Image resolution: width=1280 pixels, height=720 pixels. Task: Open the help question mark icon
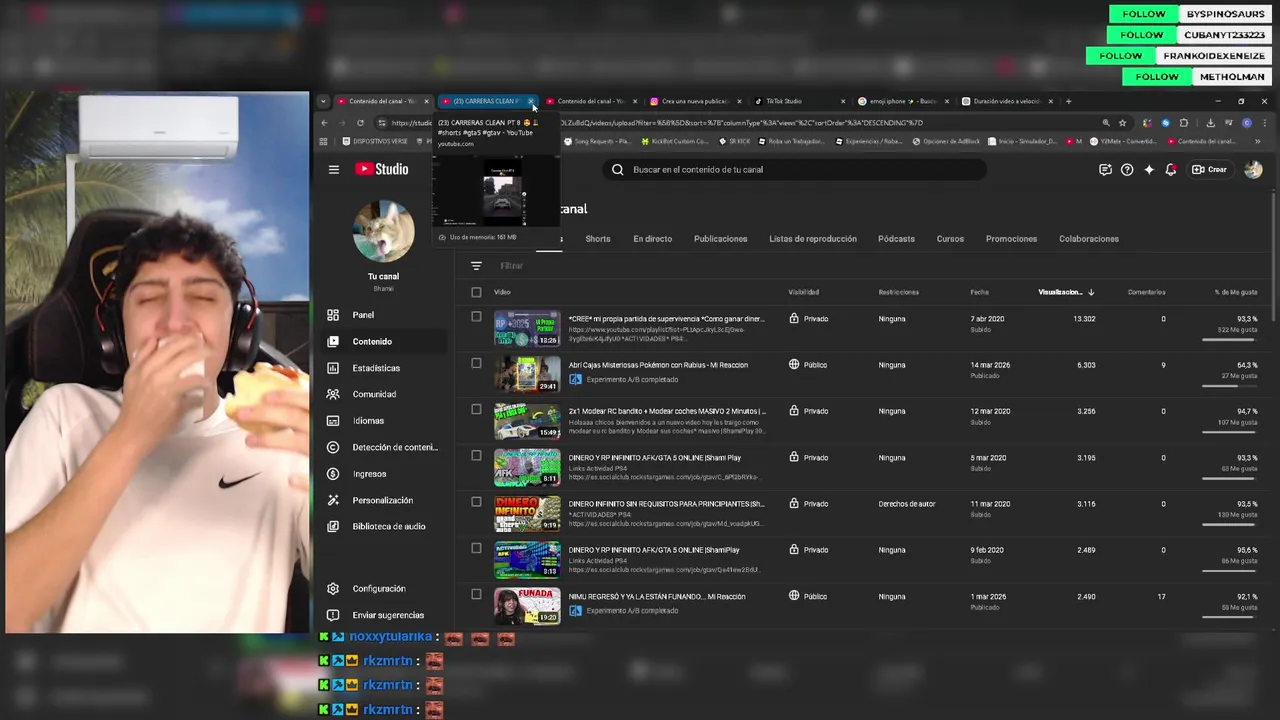[x=1127, y=169]
